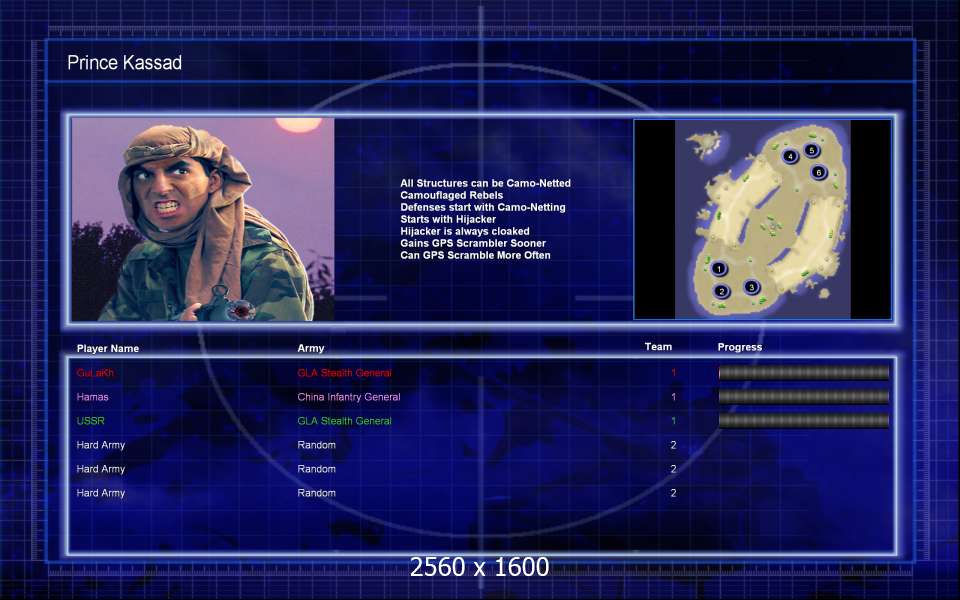Click the island map preview
The image size is (960, 600).
(x=762, y=219)
